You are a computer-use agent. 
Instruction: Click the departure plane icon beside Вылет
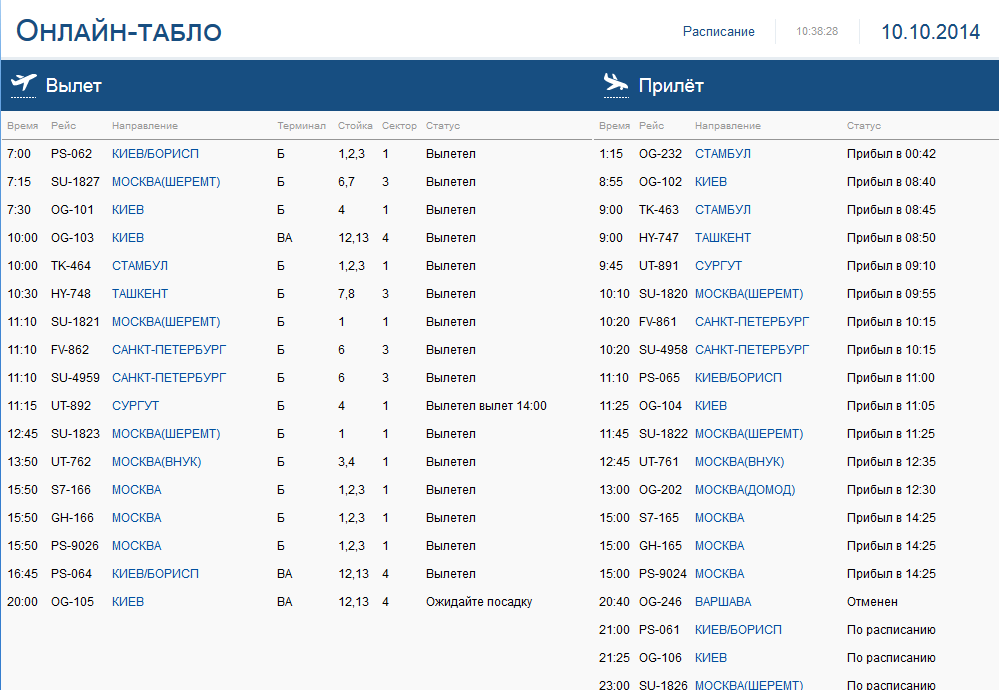point(23,84)
